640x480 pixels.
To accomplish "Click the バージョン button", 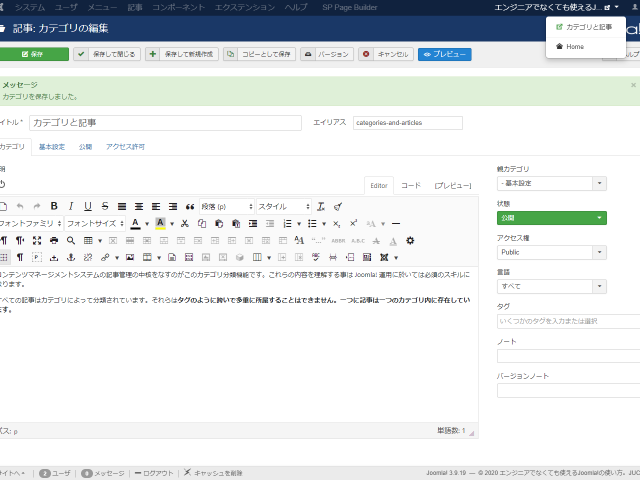I will coord(327,54).
